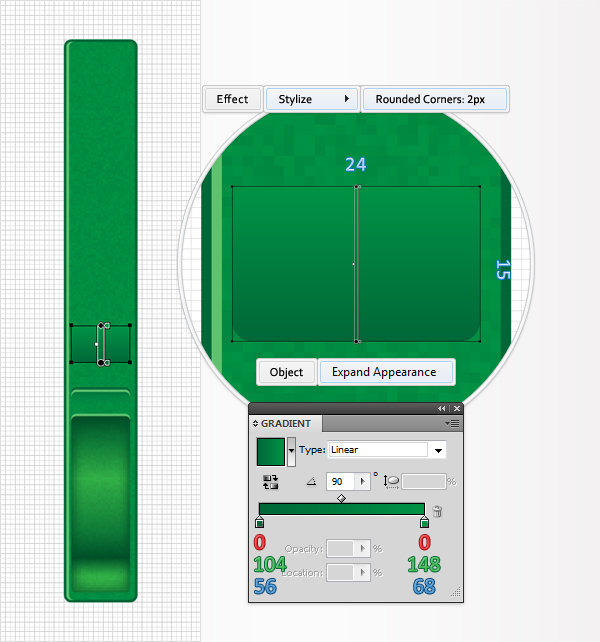Click the "15" height label
Viewport: 600px width, 642px height.
(503, 270)
